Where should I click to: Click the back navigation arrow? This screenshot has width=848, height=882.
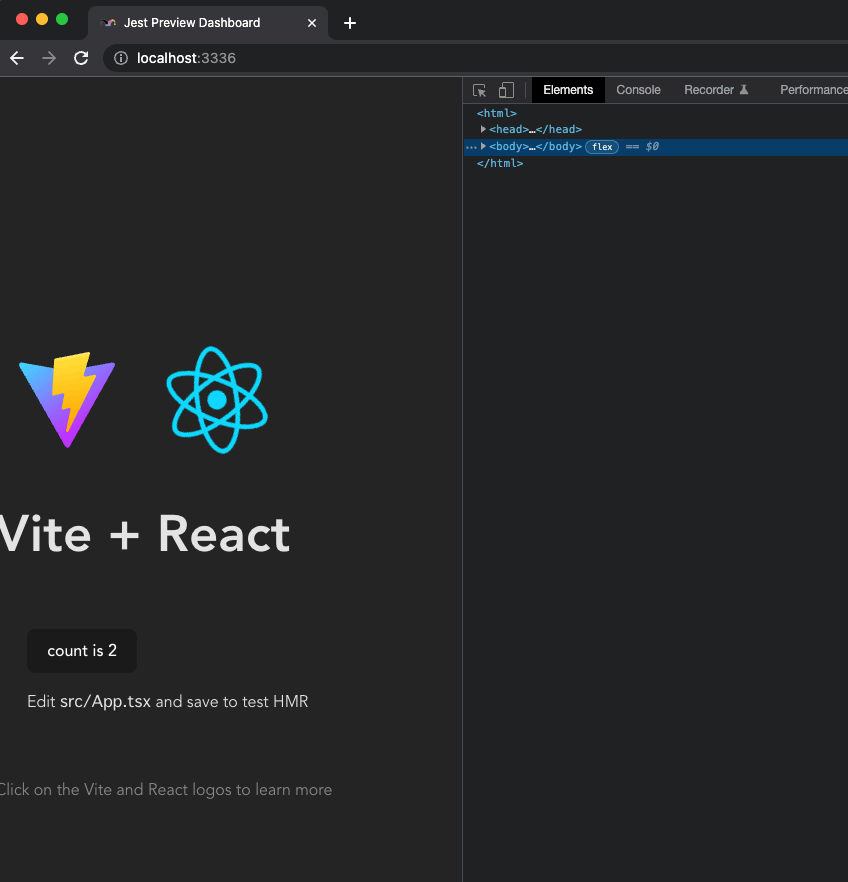16,58
